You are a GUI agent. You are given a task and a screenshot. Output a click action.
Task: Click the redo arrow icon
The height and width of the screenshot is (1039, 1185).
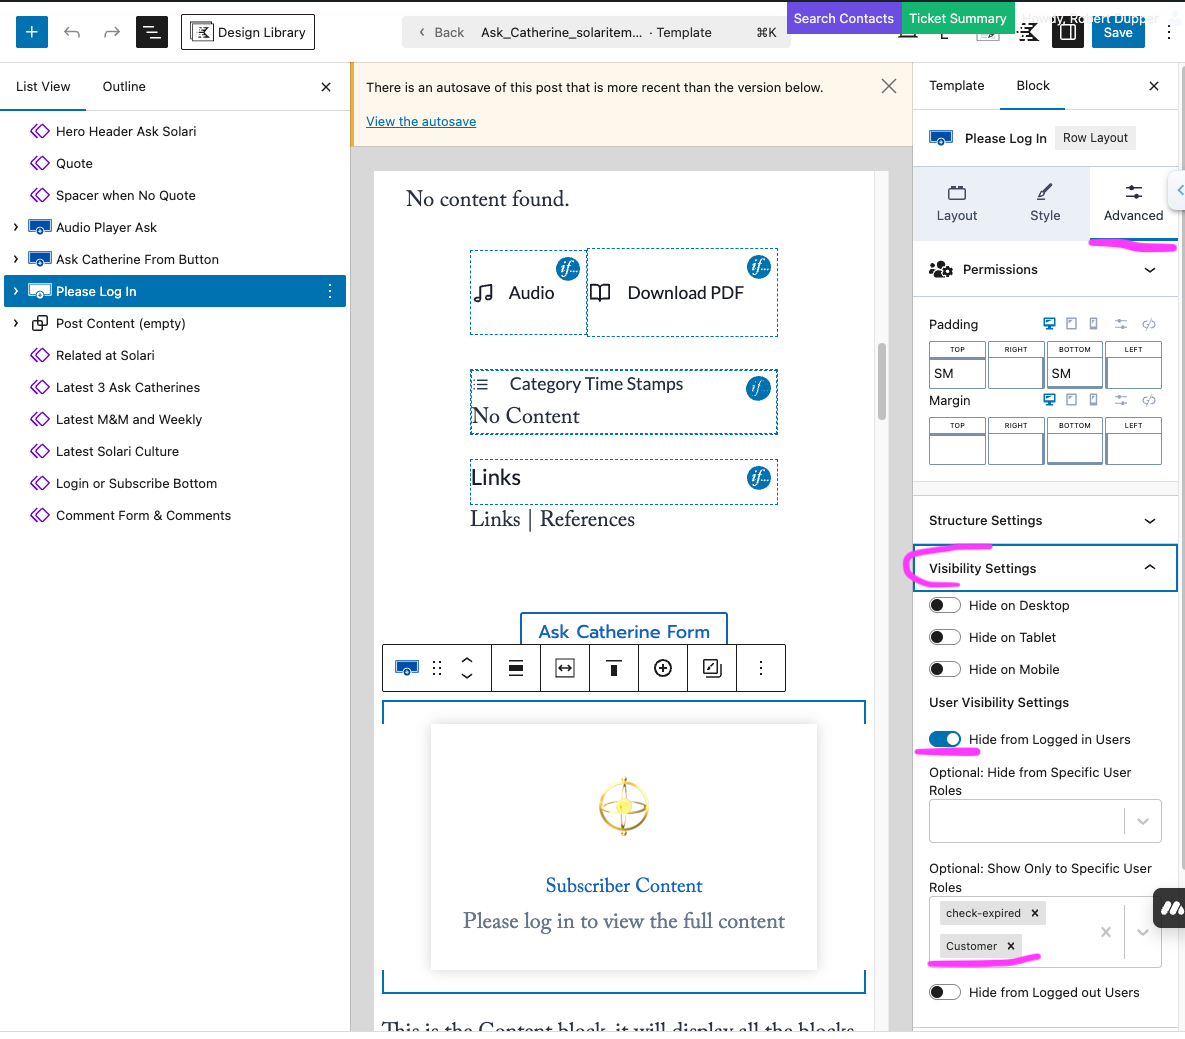(x=112, y=32)
